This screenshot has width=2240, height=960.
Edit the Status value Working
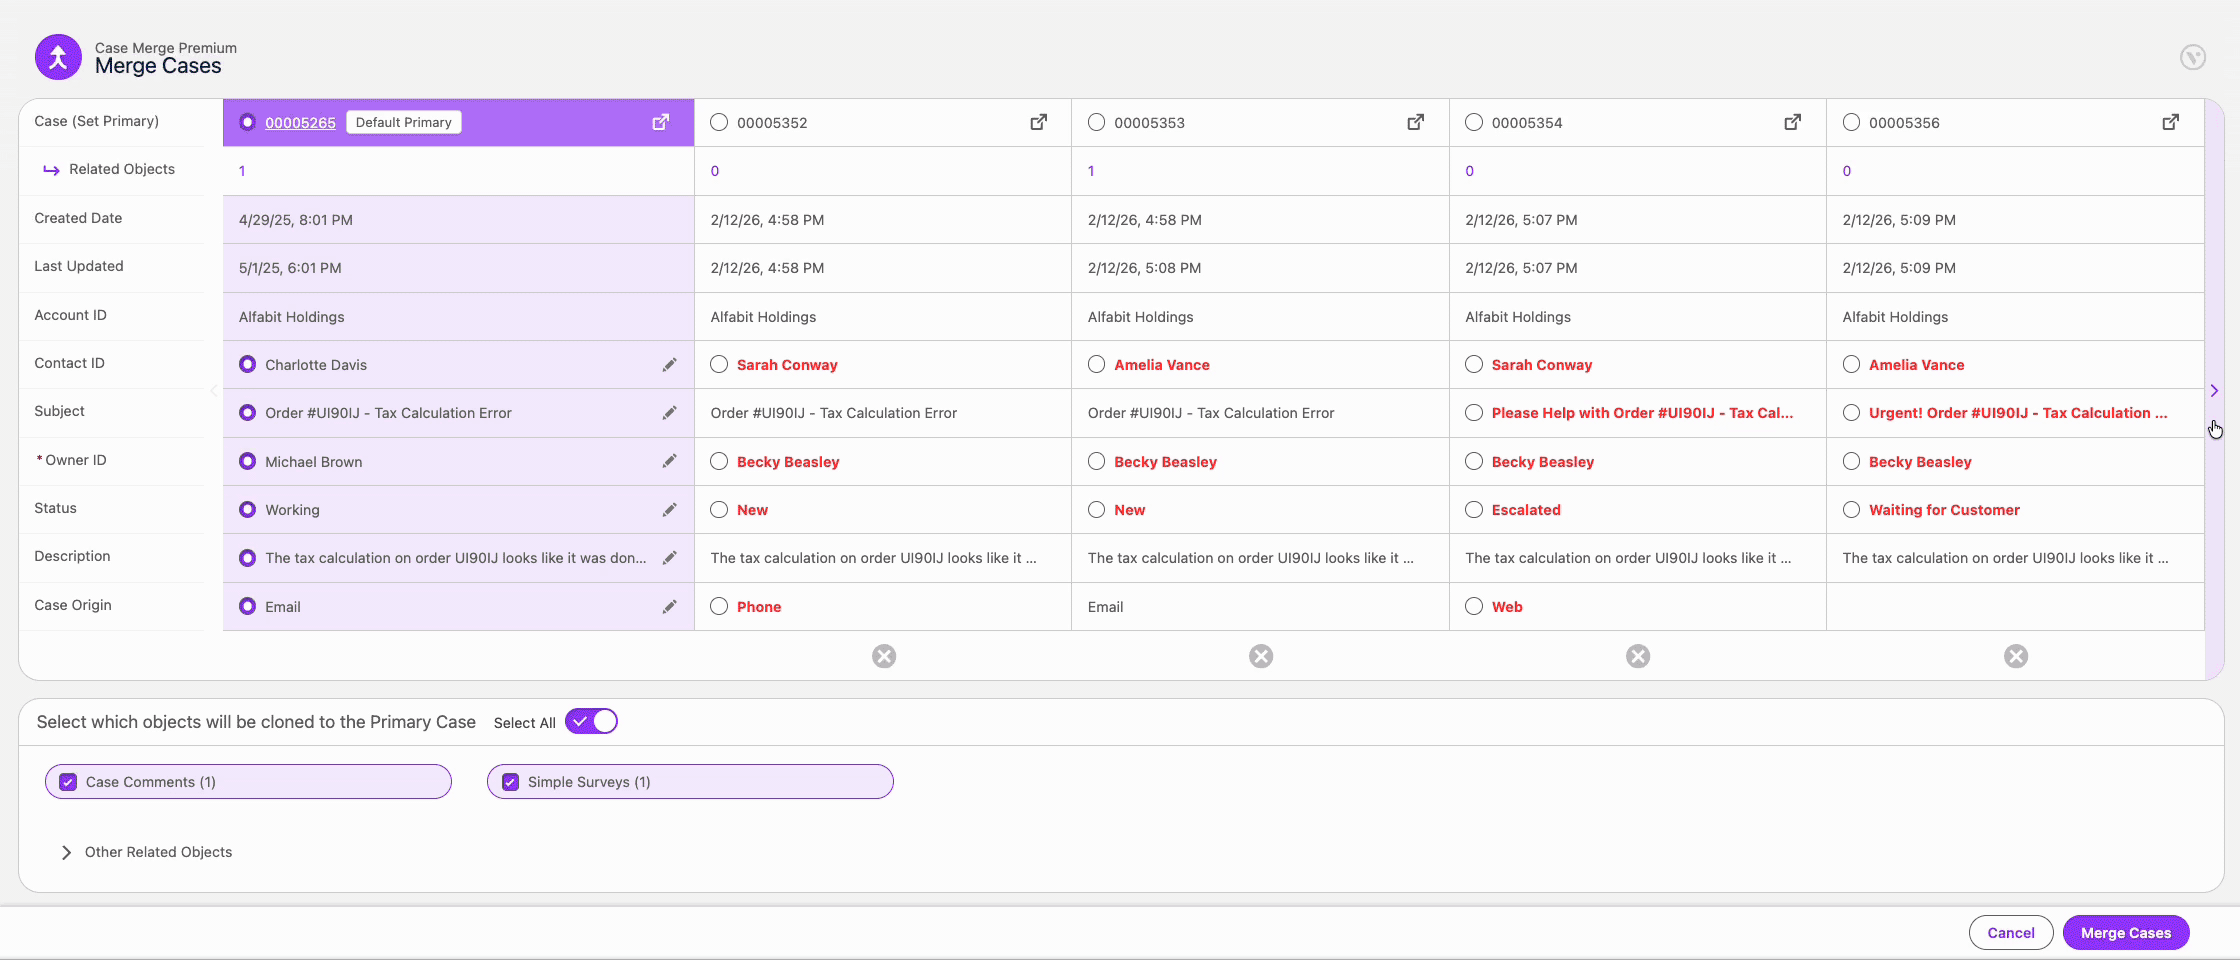pyautogui.click(x=670, y=510)
